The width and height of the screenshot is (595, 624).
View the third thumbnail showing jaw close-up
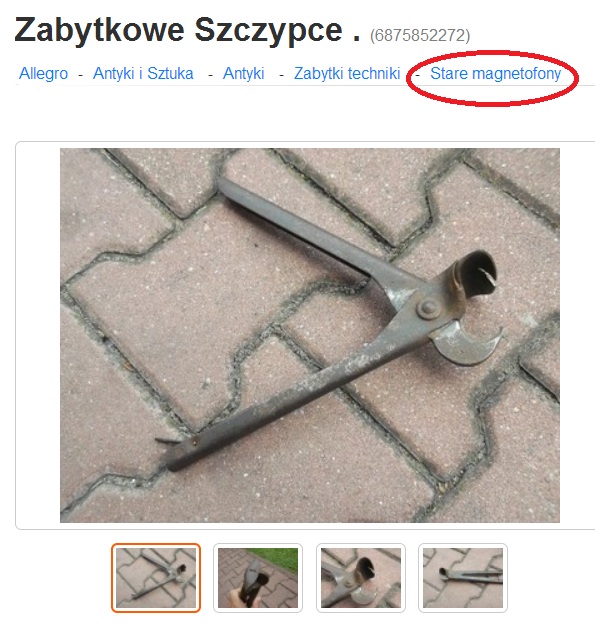361,577
